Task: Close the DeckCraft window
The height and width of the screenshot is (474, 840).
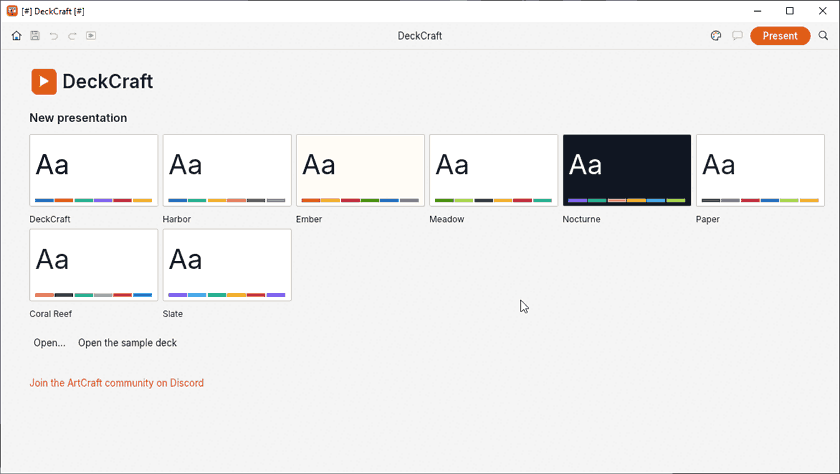Action: point(823,11)
